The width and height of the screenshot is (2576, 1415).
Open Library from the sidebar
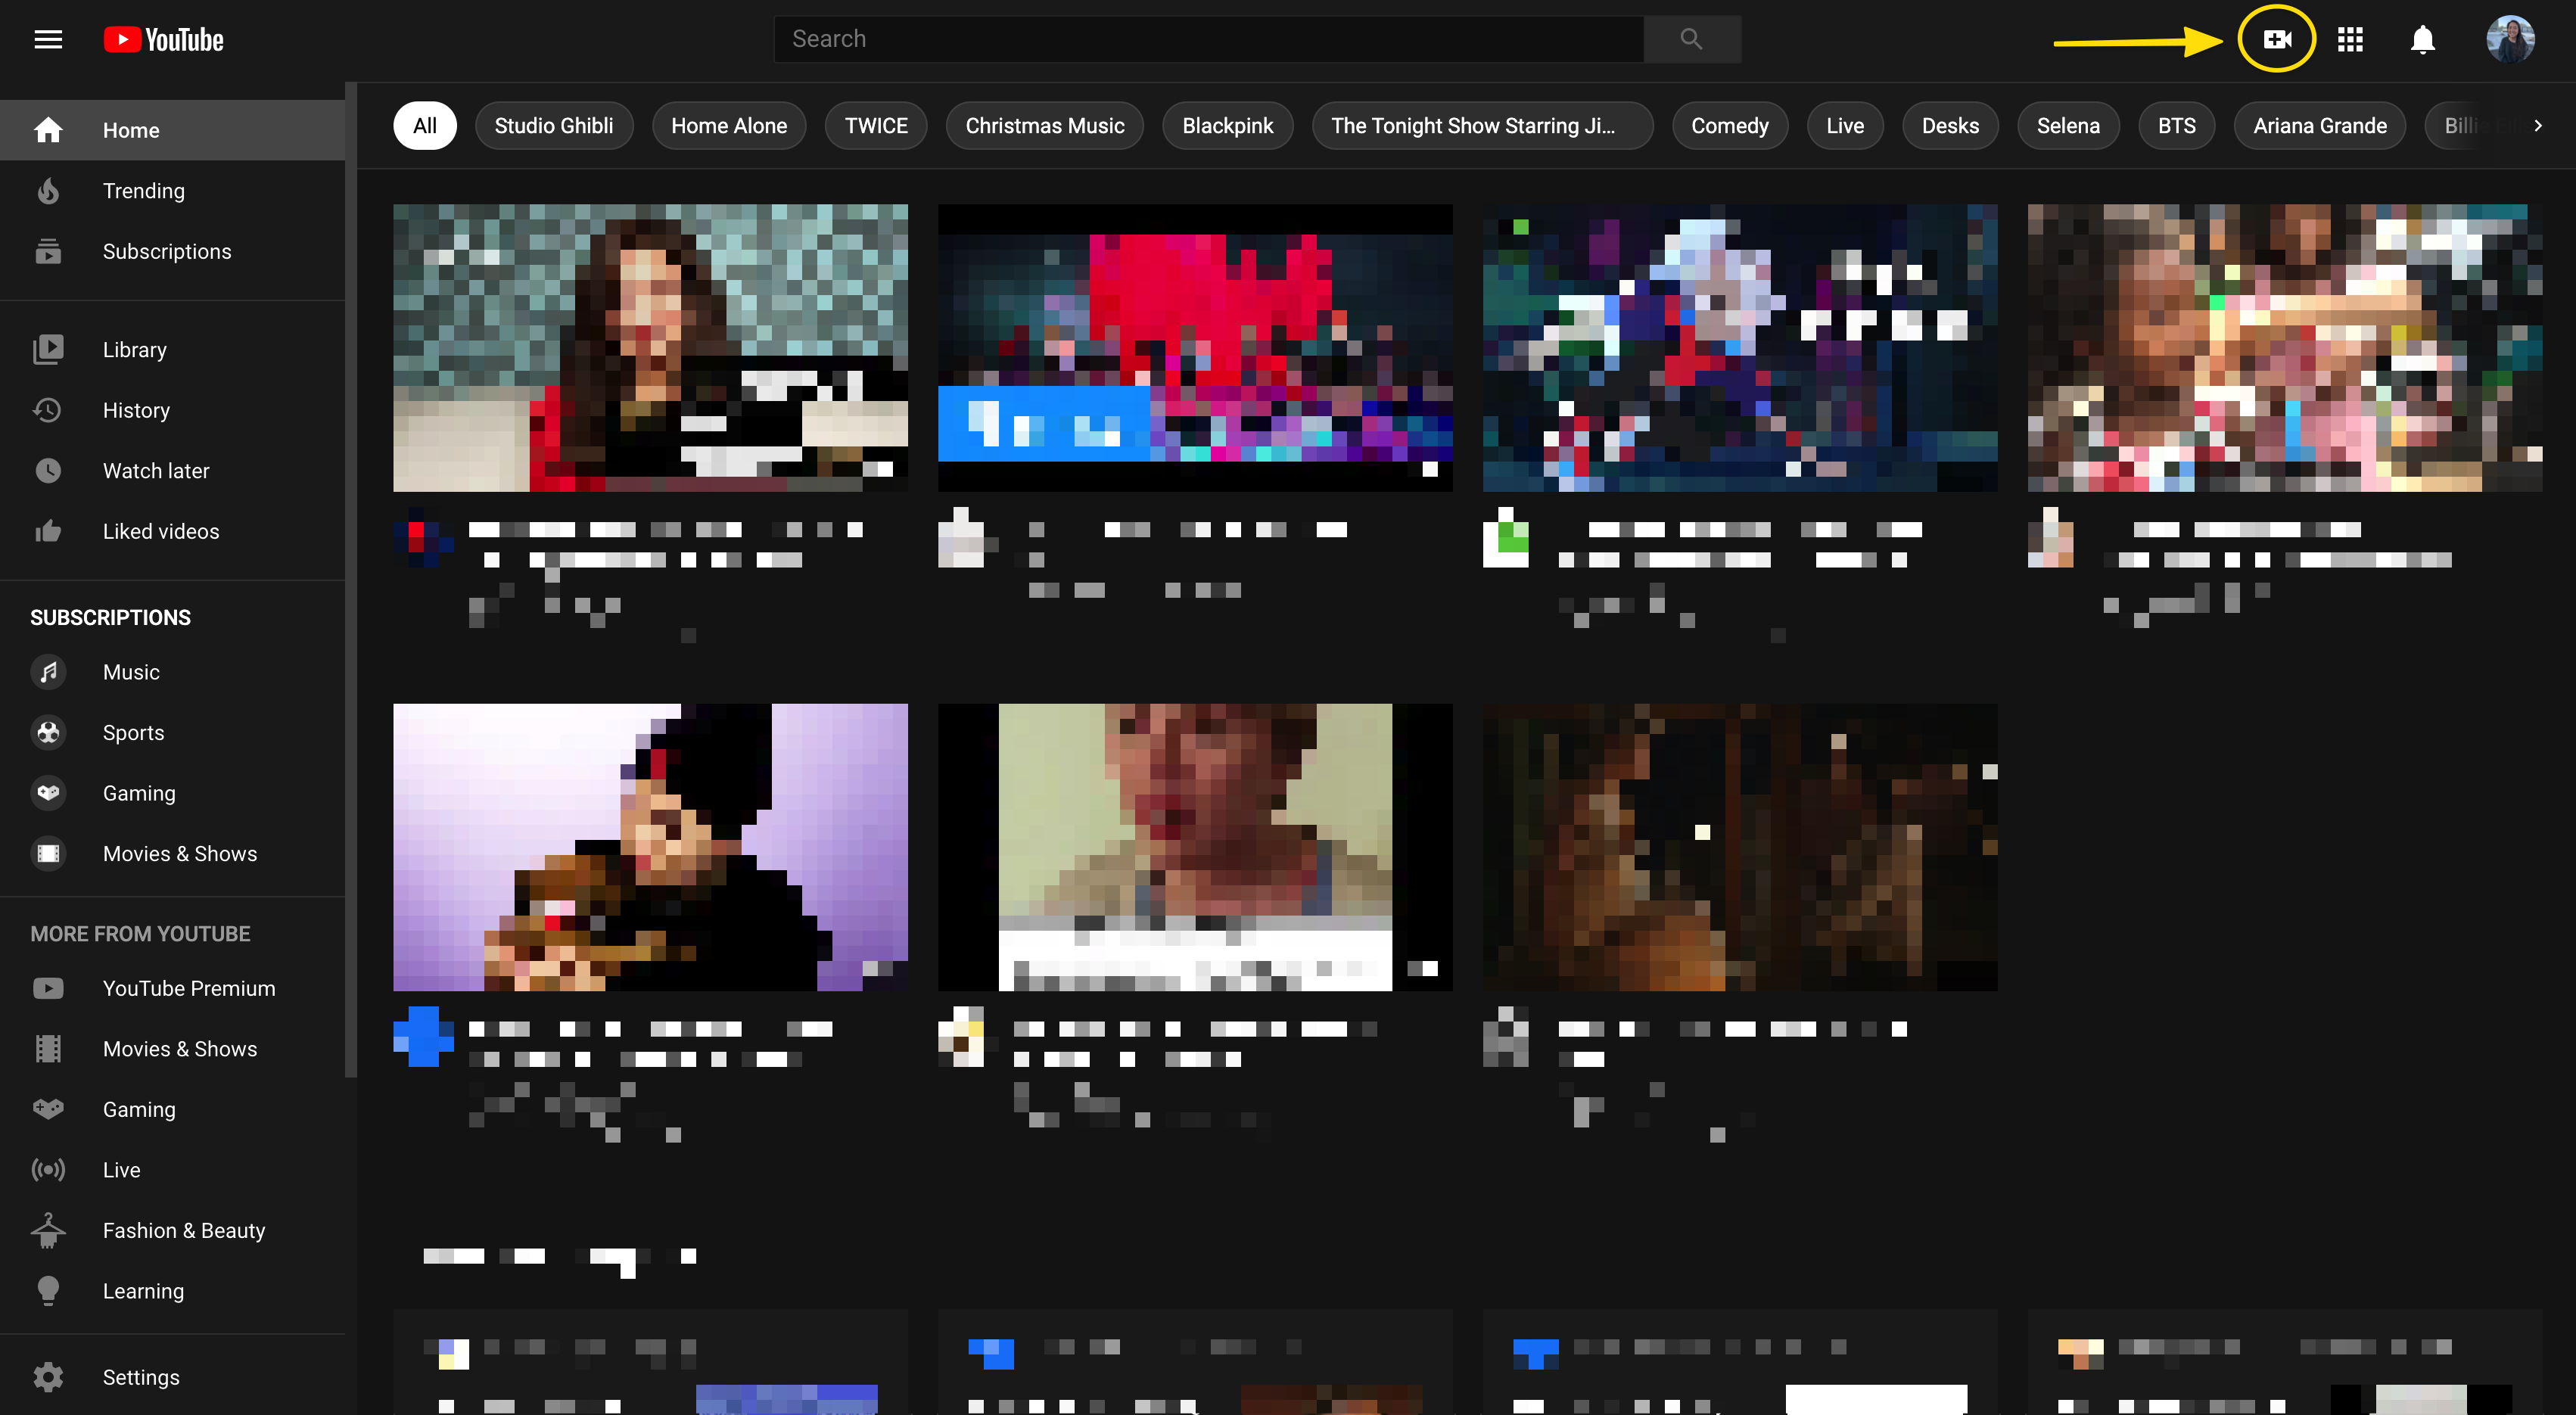click(x=134, y=350)
